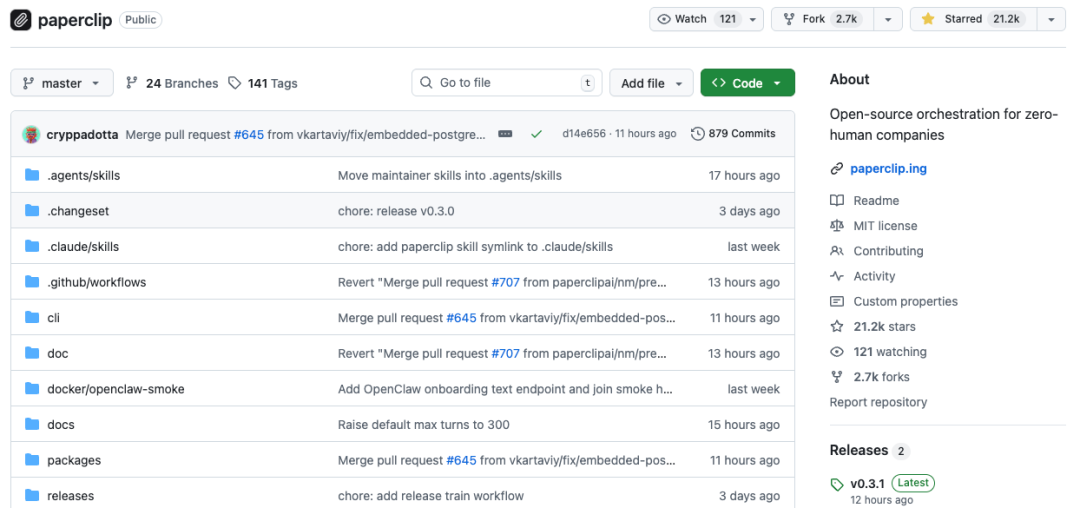Expand the Add file dropdown
Image resolution: width=1080 pixels, height=508 pixels.
(x=651, y=83)
